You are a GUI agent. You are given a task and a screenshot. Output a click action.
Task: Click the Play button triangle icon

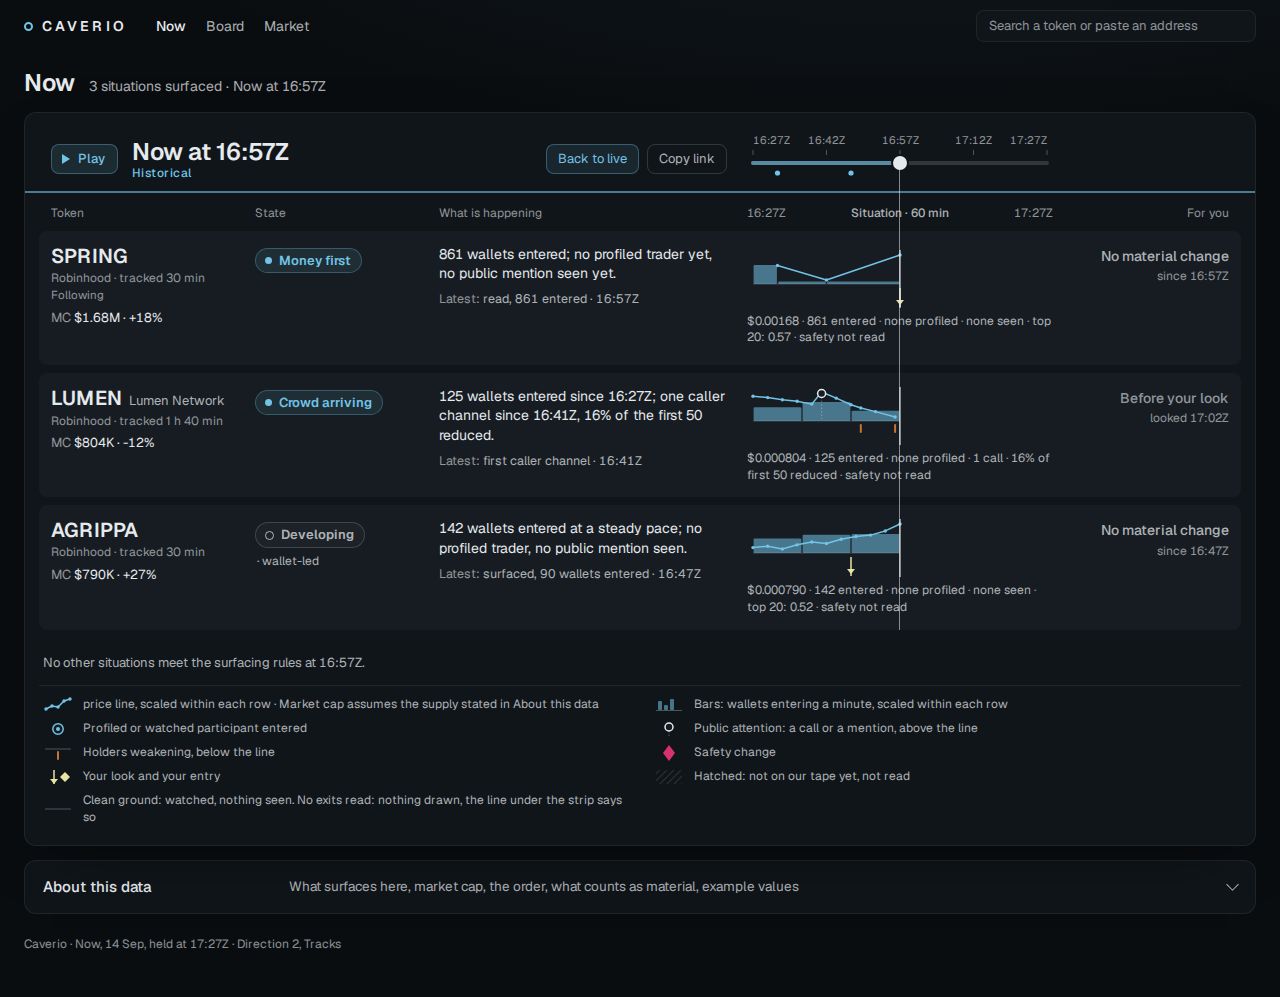click(x=66, y=159)
